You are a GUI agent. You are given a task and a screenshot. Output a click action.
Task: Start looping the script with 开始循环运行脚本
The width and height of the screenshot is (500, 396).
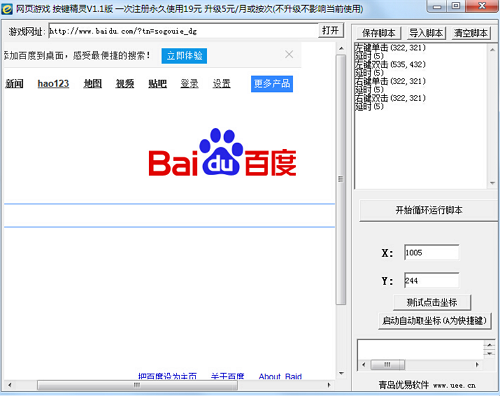point(429,210)
